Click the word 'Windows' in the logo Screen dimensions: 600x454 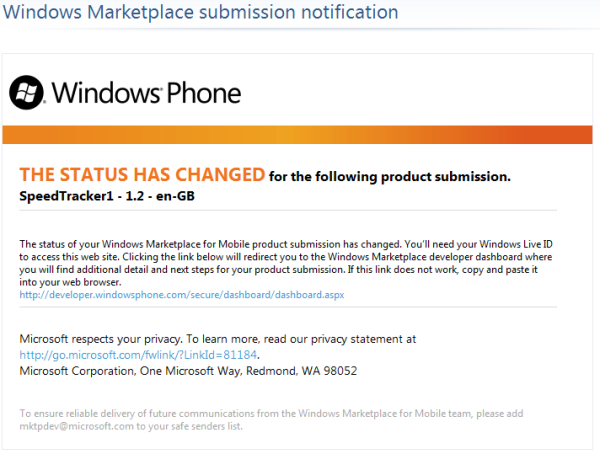pyautogui.click(x=106, y=93)
